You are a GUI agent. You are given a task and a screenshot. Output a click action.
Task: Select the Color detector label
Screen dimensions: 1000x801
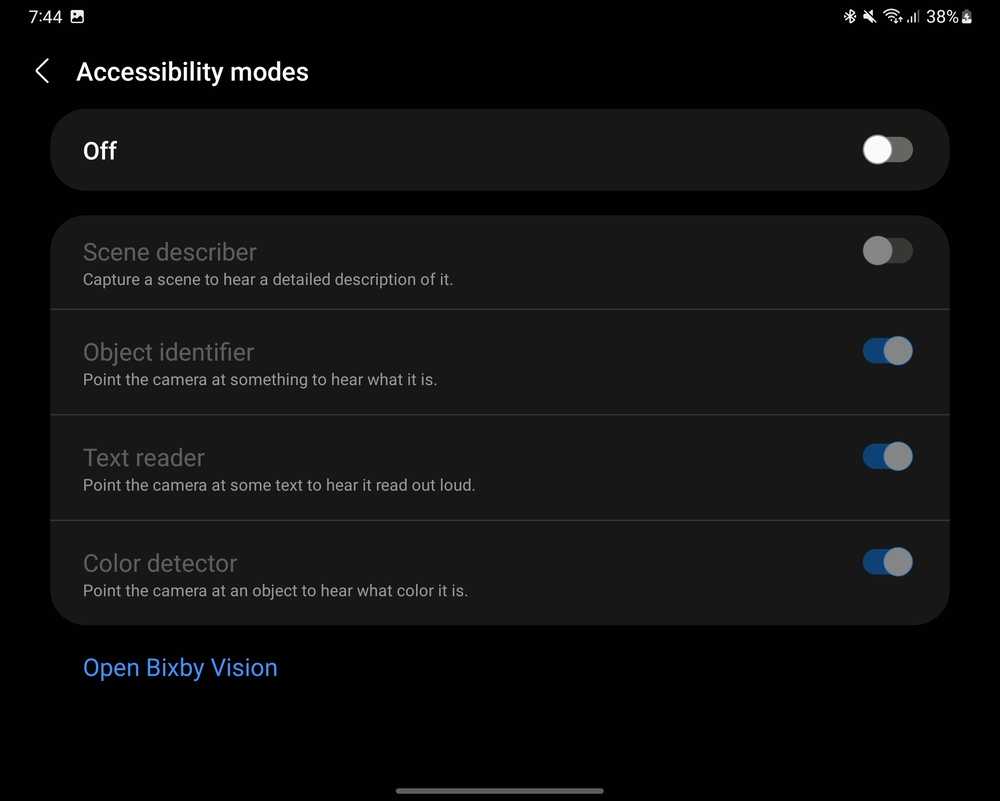click(x=160, y=563)
